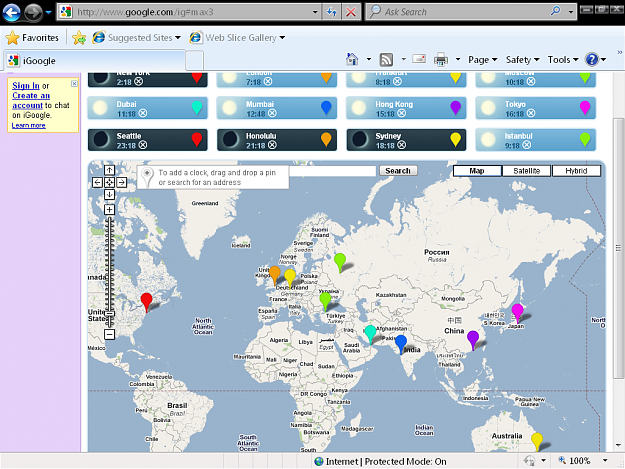
Task: Click the red Stop loading icon
Action: coord(351,12)
